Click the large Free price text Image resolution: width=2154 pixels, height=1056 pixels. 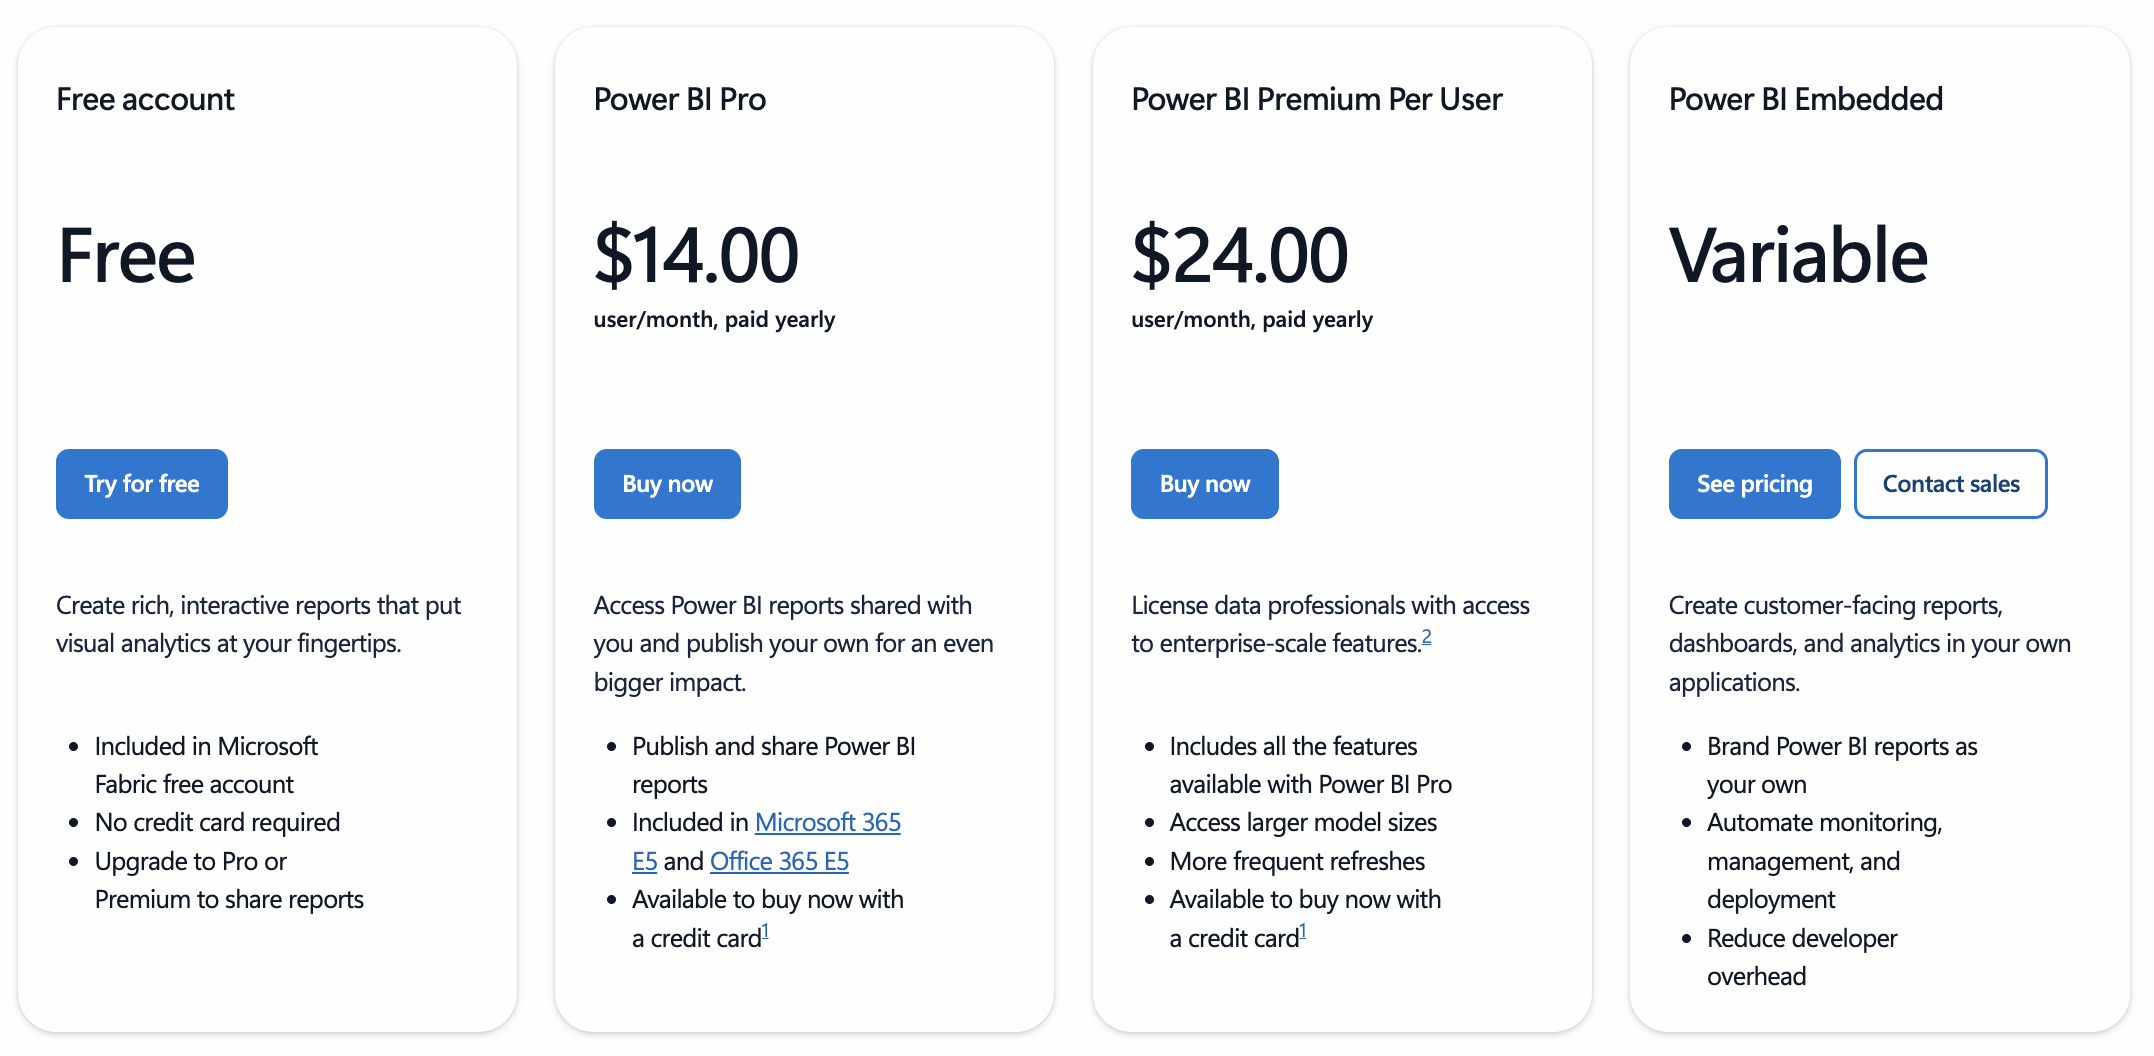click(126, 255)
